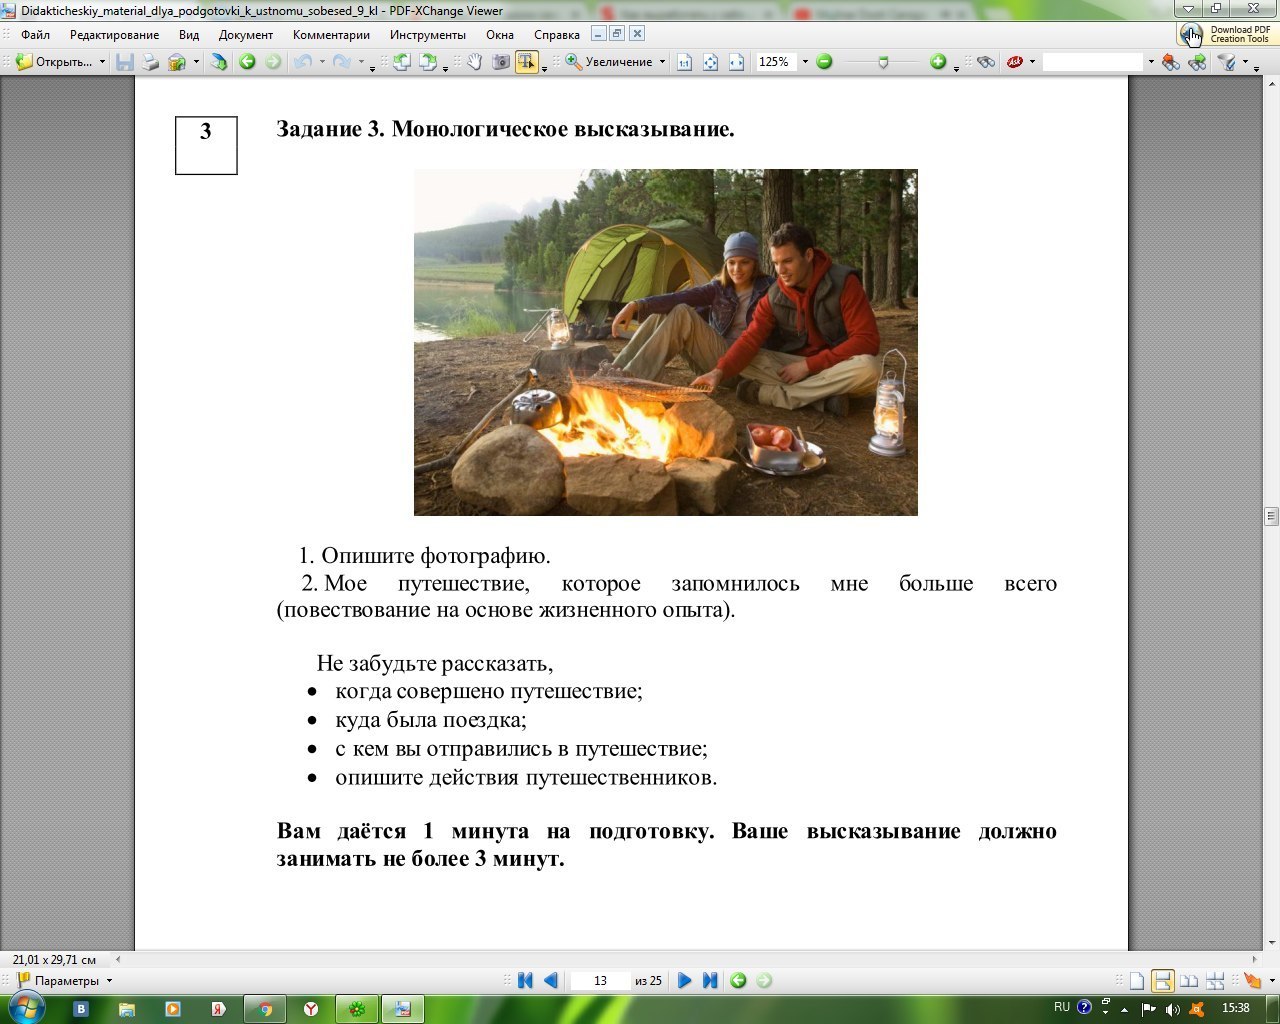This screenshot has width=1280, height=1024.
Task: Expand the zoom percentage dropdown
Action: [805, 62]
